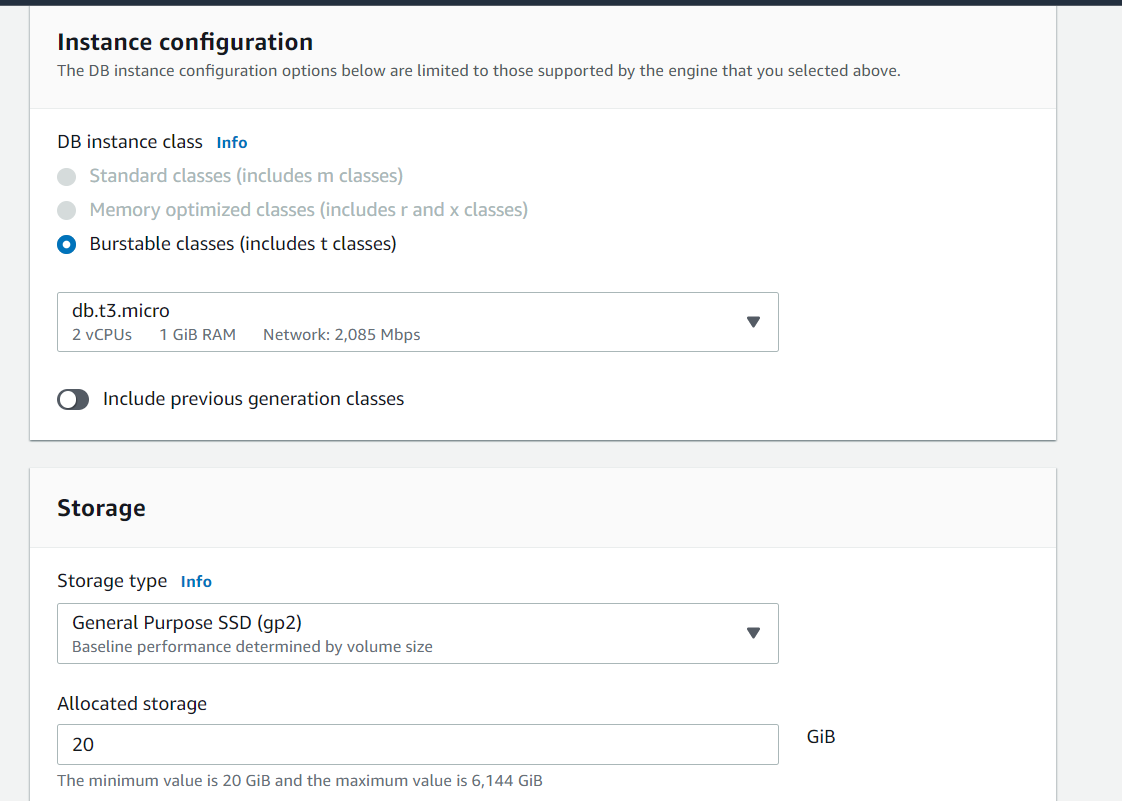
Task: Click the Storage type label
Action: coord(112,581)
